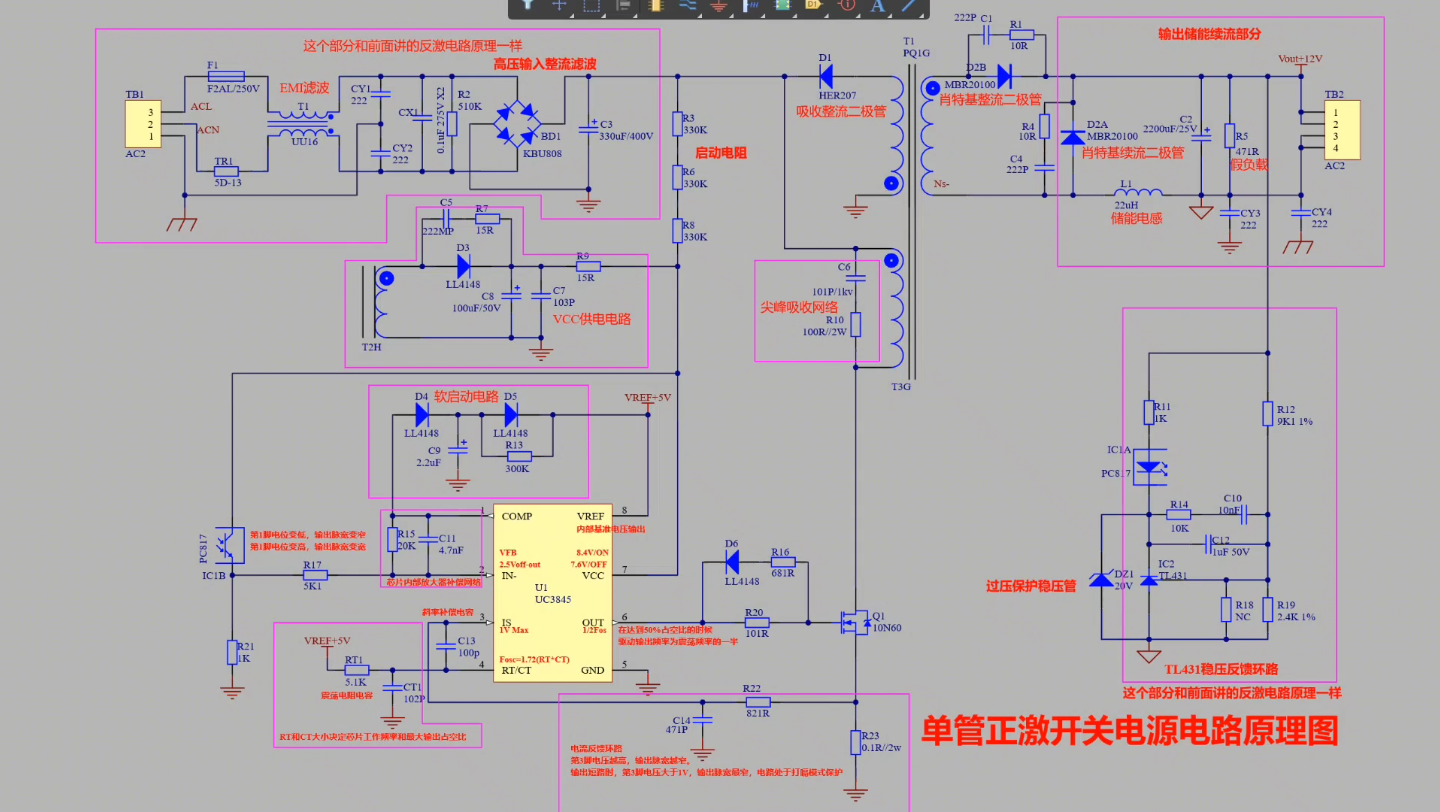Click the 肖特基整流二极管 annotation
1440x812 pixels.
click(990, 99)
